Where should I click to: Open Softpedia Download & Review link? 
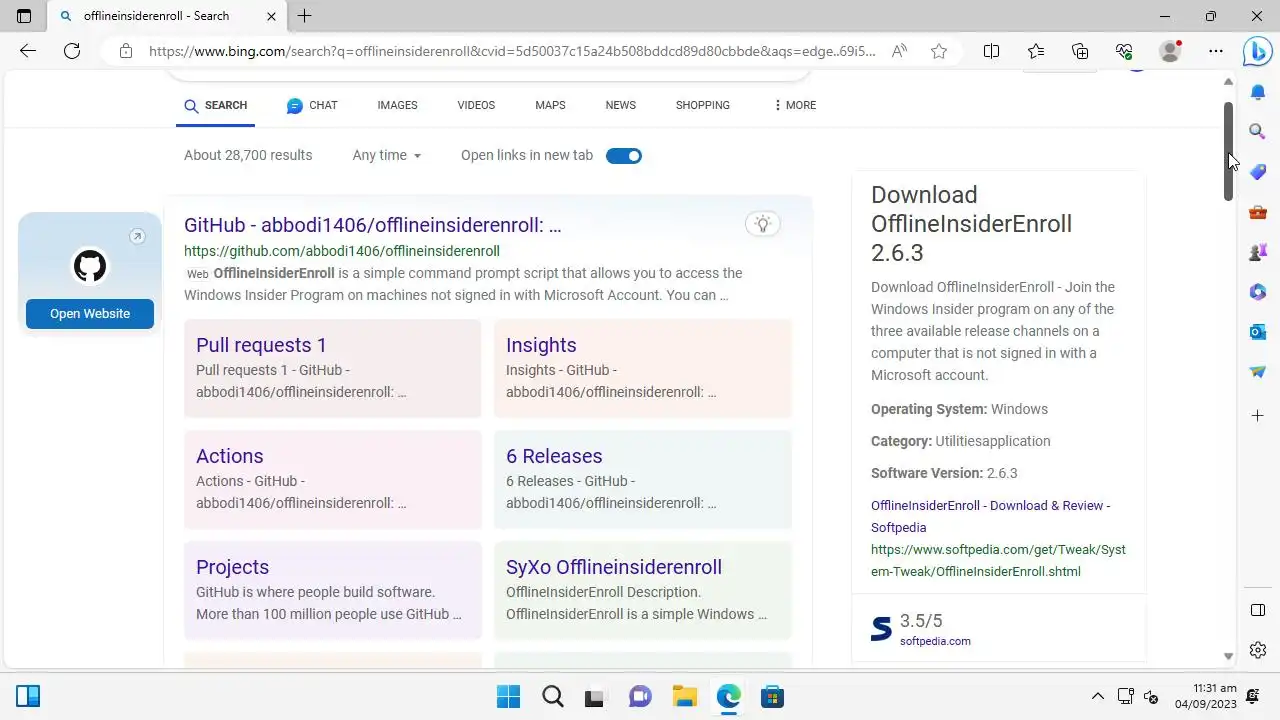pyautogui.click(x=990, y=516)
